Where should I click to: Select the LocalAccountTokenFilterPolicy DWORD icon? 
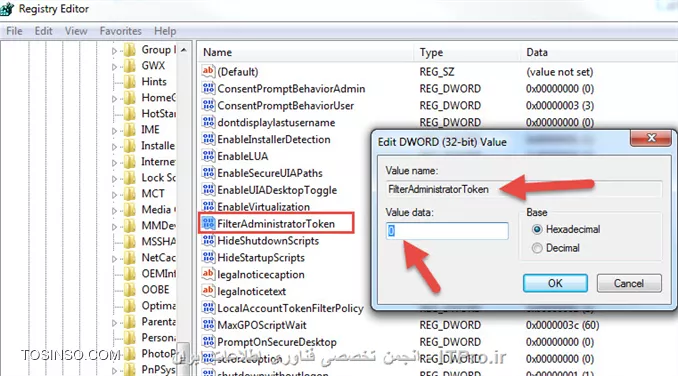(208, 307)
